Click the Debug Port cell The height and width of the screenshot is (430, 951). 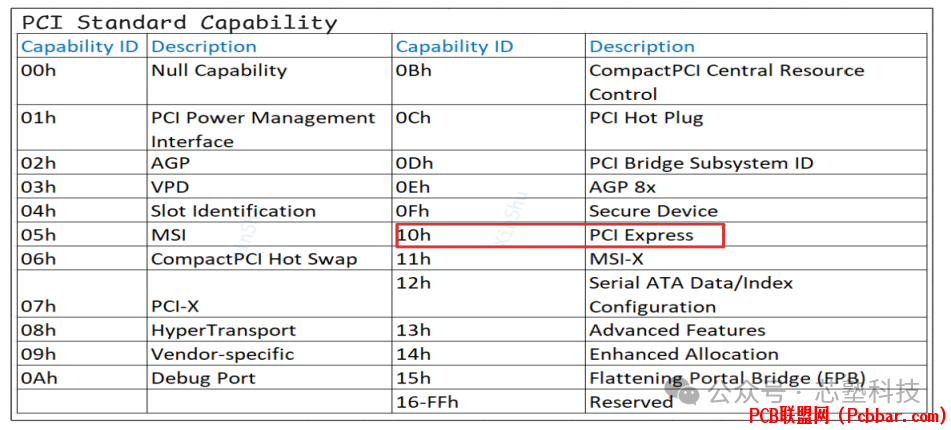coord(203,378)
